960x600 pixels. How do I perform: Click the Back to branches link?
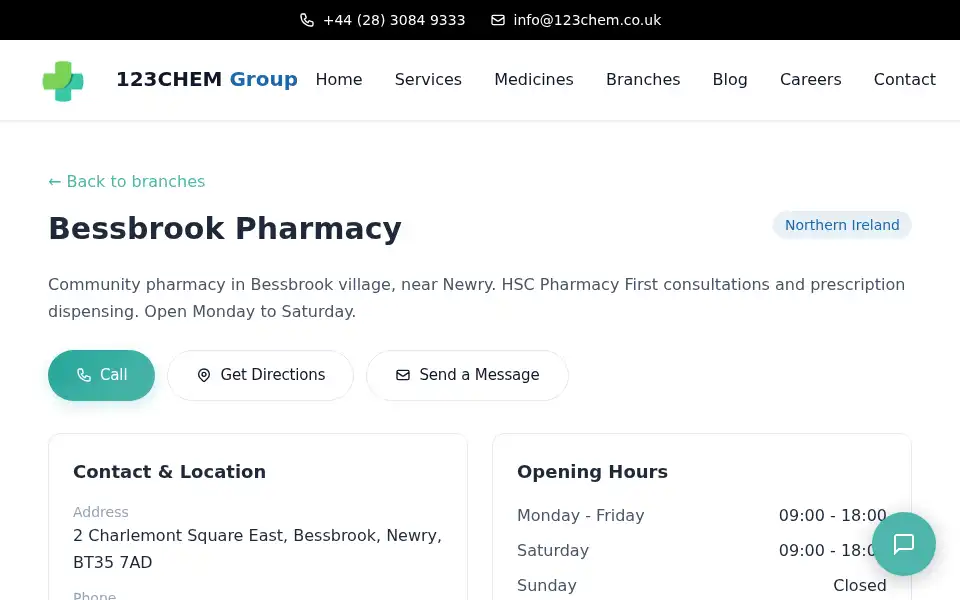pyautogui.click(x=127, y=181)
